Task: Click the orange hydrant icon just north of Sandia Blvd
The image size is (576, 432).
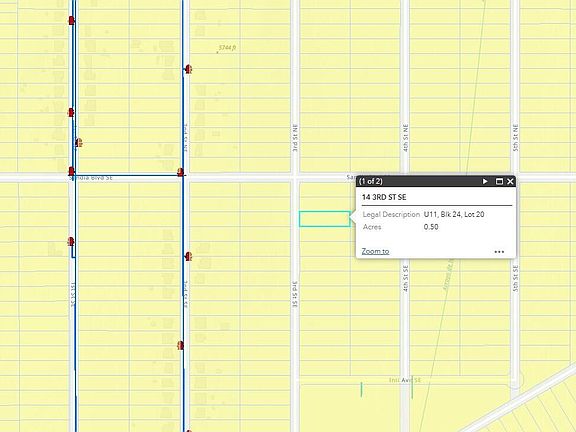Action: [x=79, y=143]
